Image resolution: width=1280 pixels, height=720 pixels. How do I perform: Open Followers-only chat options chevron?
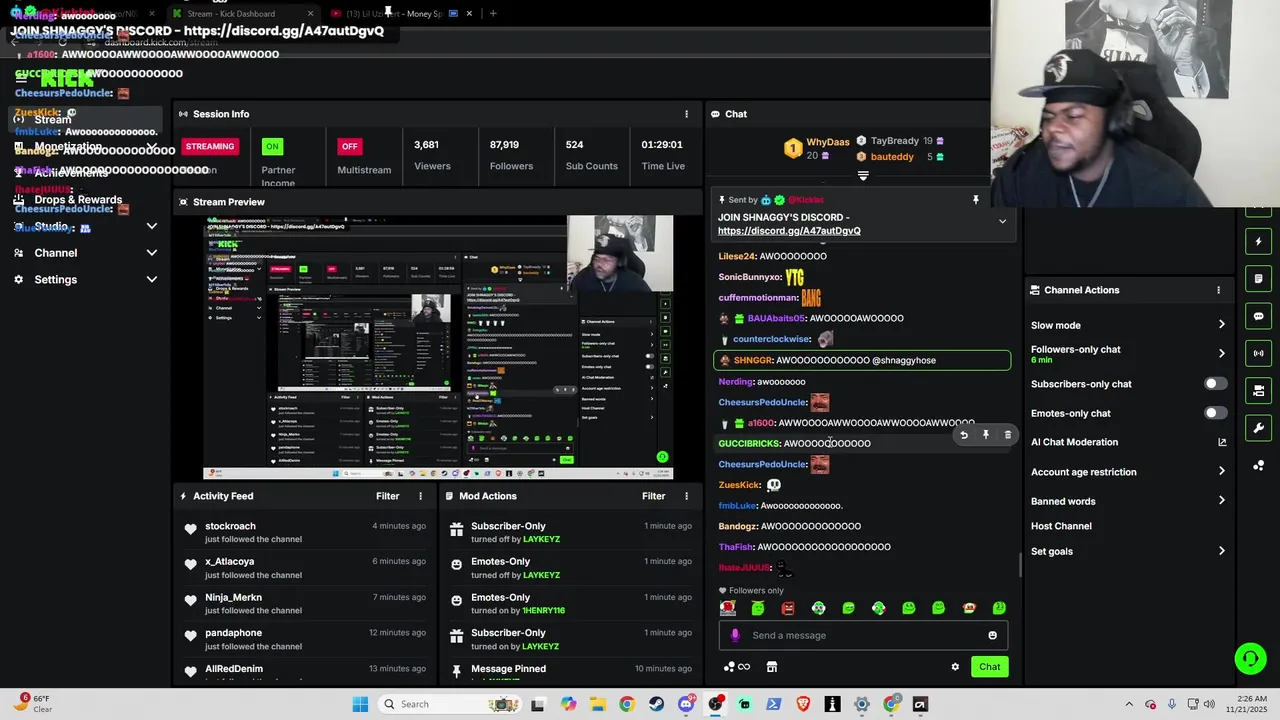(x=1221, y=353)
